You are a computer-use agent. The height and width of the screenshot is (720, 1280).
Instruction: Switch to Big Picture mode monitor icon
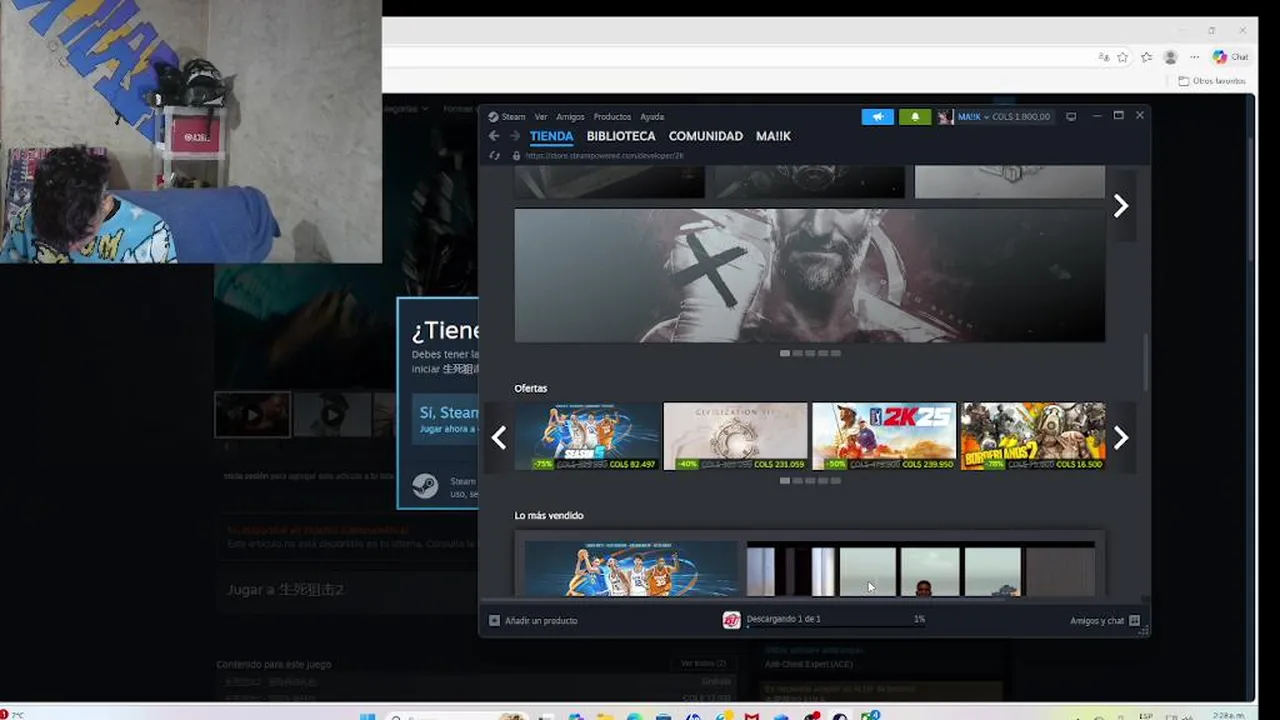pos(1071,117)
